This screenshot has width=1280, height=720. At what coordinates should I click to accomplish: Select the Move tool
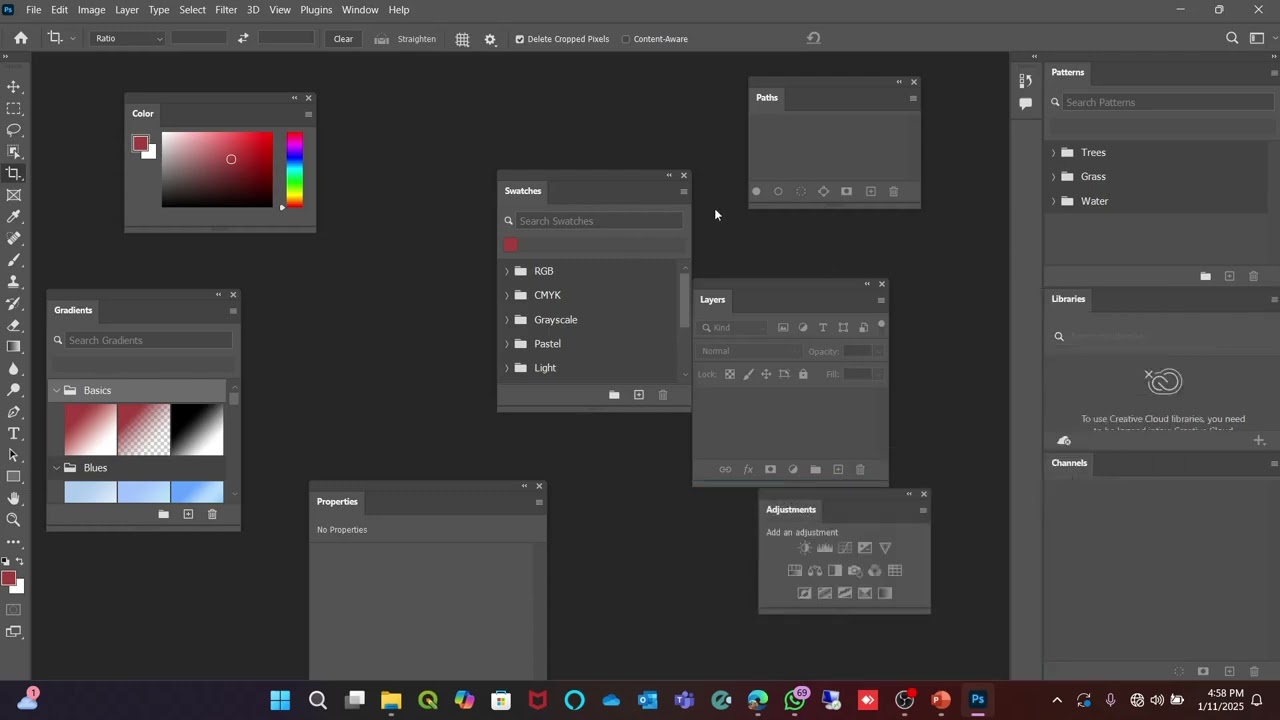coord(14,87)
